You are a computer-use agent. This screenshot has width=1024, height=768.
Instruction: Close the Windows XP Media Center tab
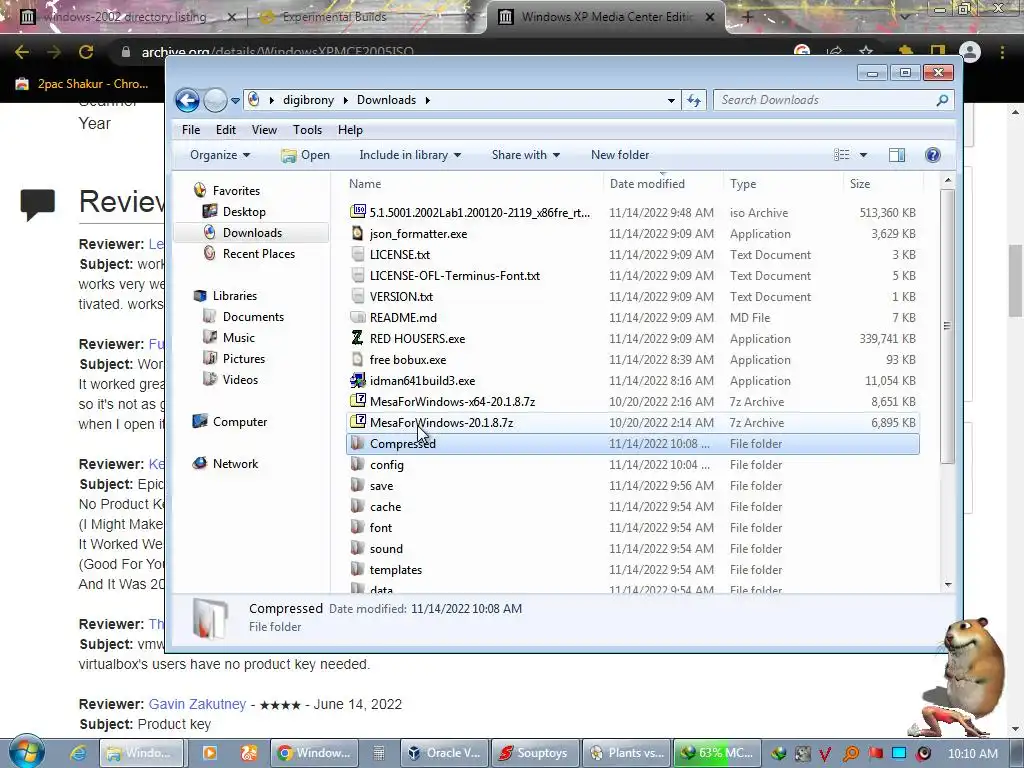tap(710, 18)
